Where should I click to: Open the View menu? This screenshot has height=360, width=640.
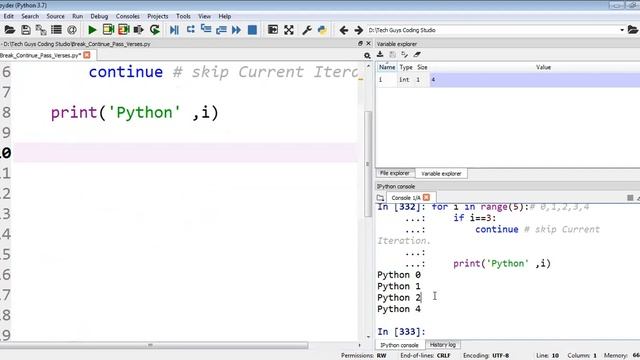click(x=204, y=16)
